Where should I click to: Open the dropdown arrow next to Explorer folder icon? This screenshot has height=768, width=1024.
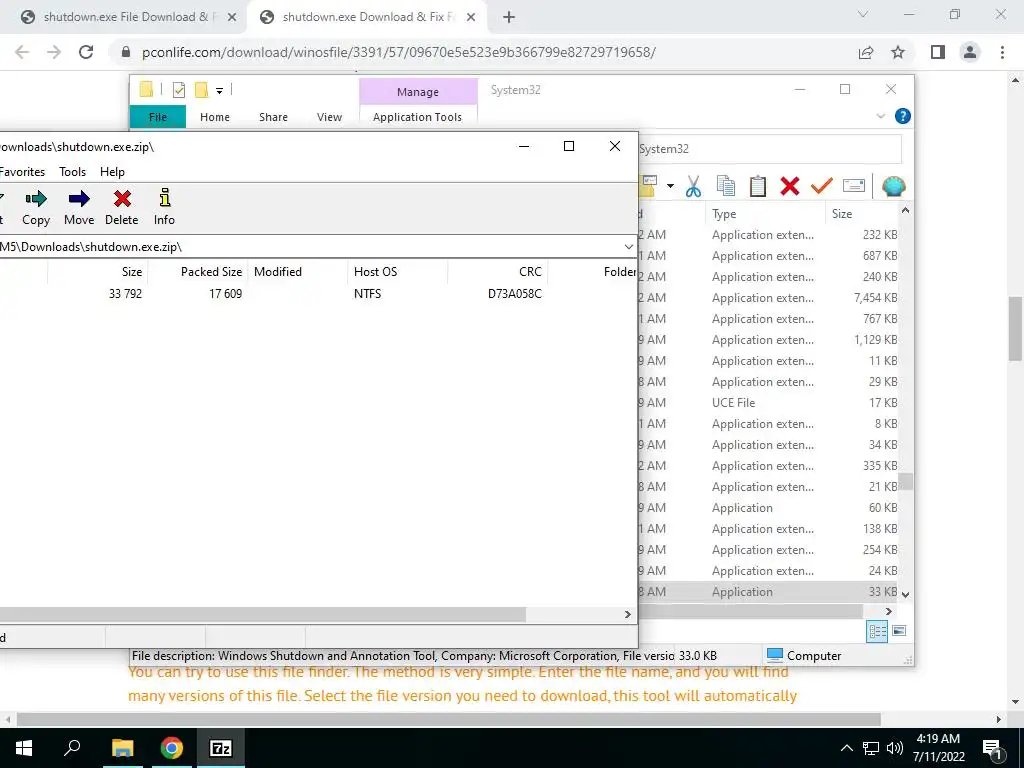click(x=670, y=187)
